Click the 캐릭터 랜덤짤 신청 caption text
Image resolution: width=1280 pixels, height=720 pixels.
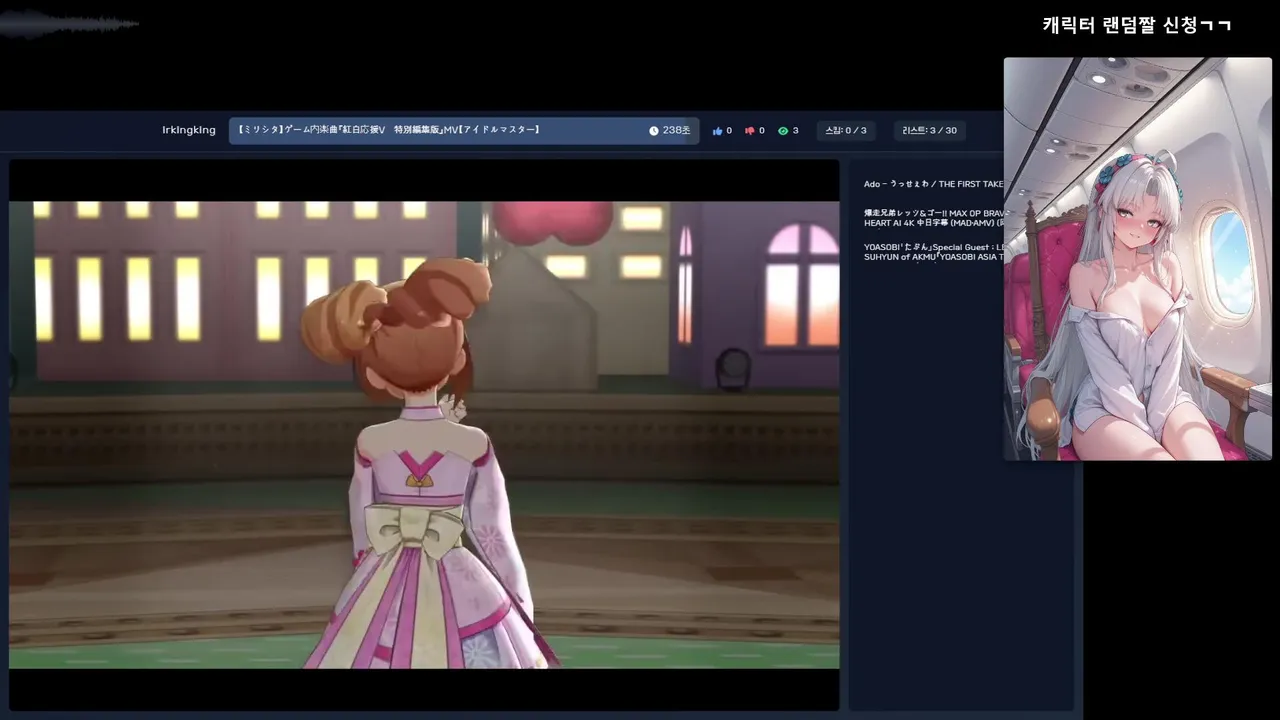1137,25
